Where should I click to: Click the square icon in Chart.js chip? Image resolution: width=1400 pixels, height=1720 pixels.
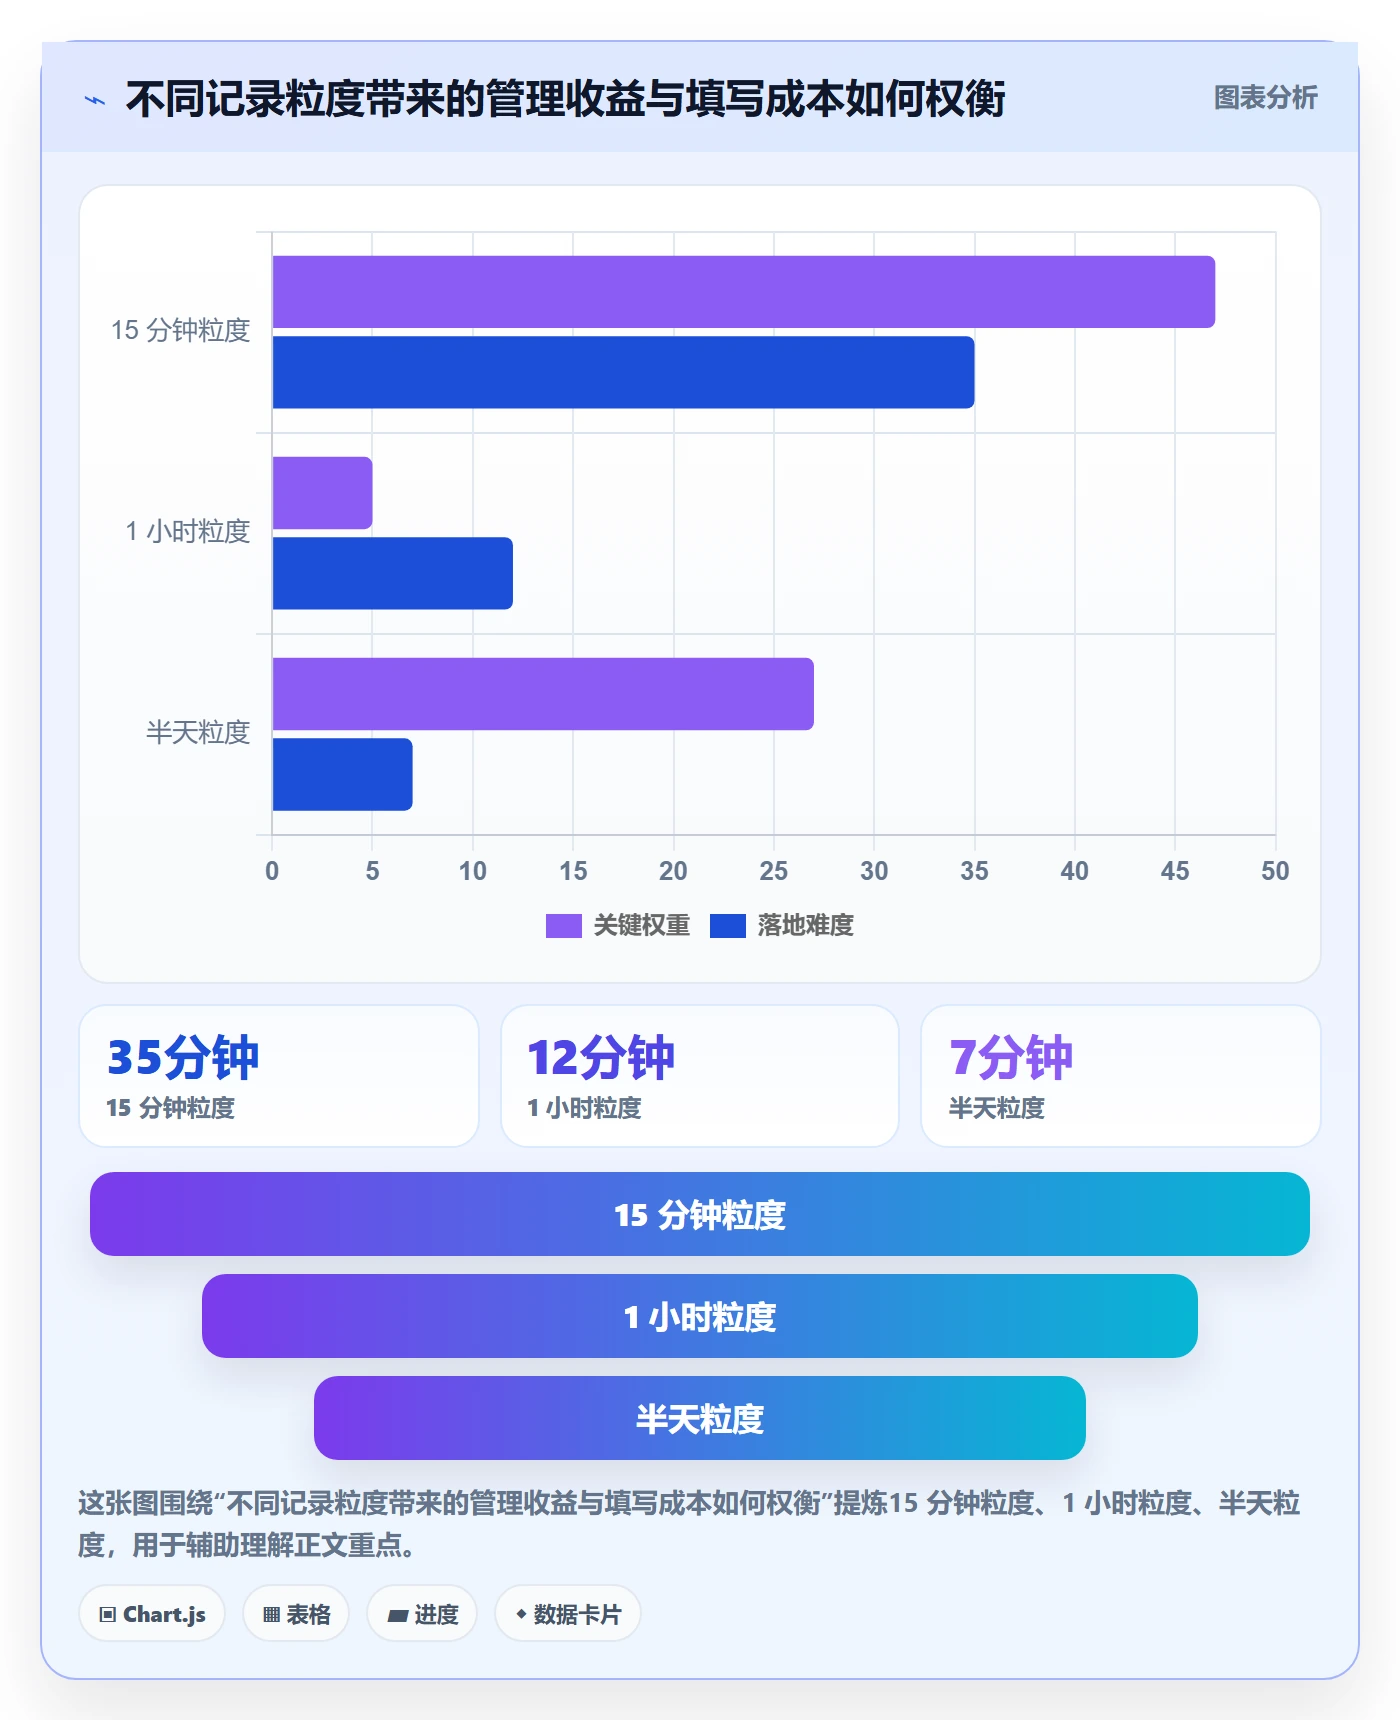point(108,1615)
